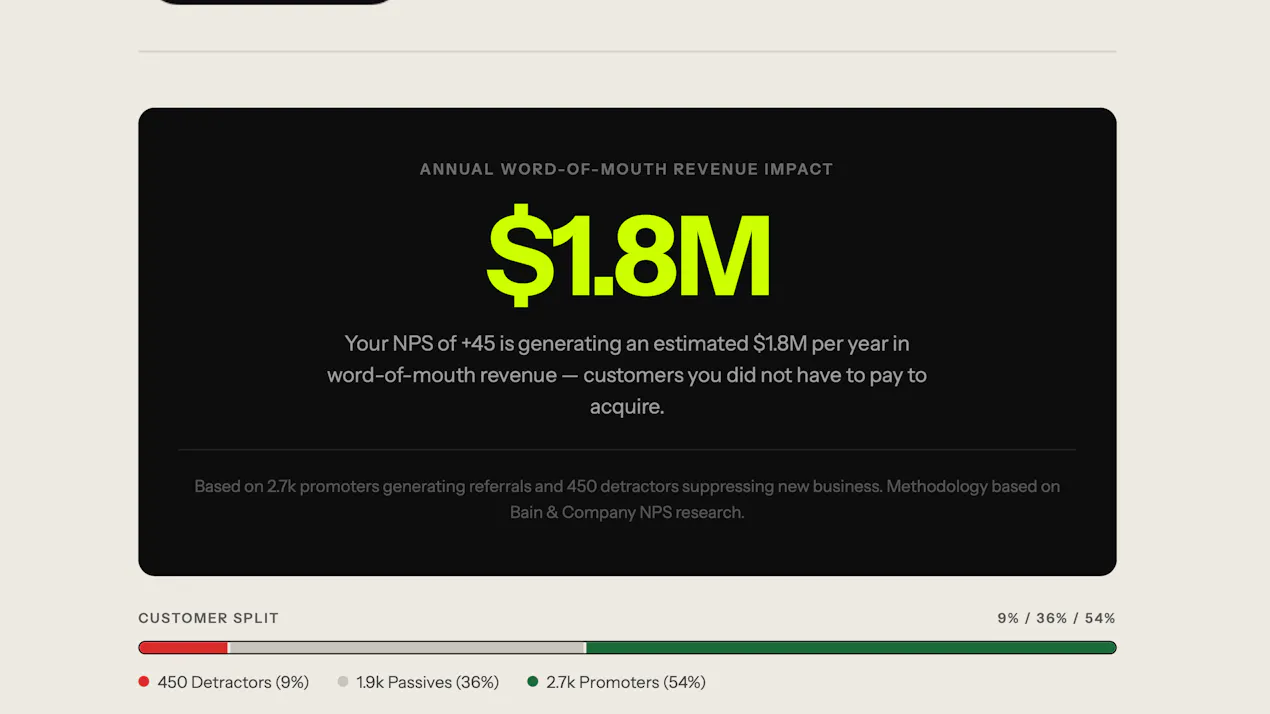Click the 2.7k Promoters (54%) legend label
1270x714 pixels.
(x=626, y=682)
